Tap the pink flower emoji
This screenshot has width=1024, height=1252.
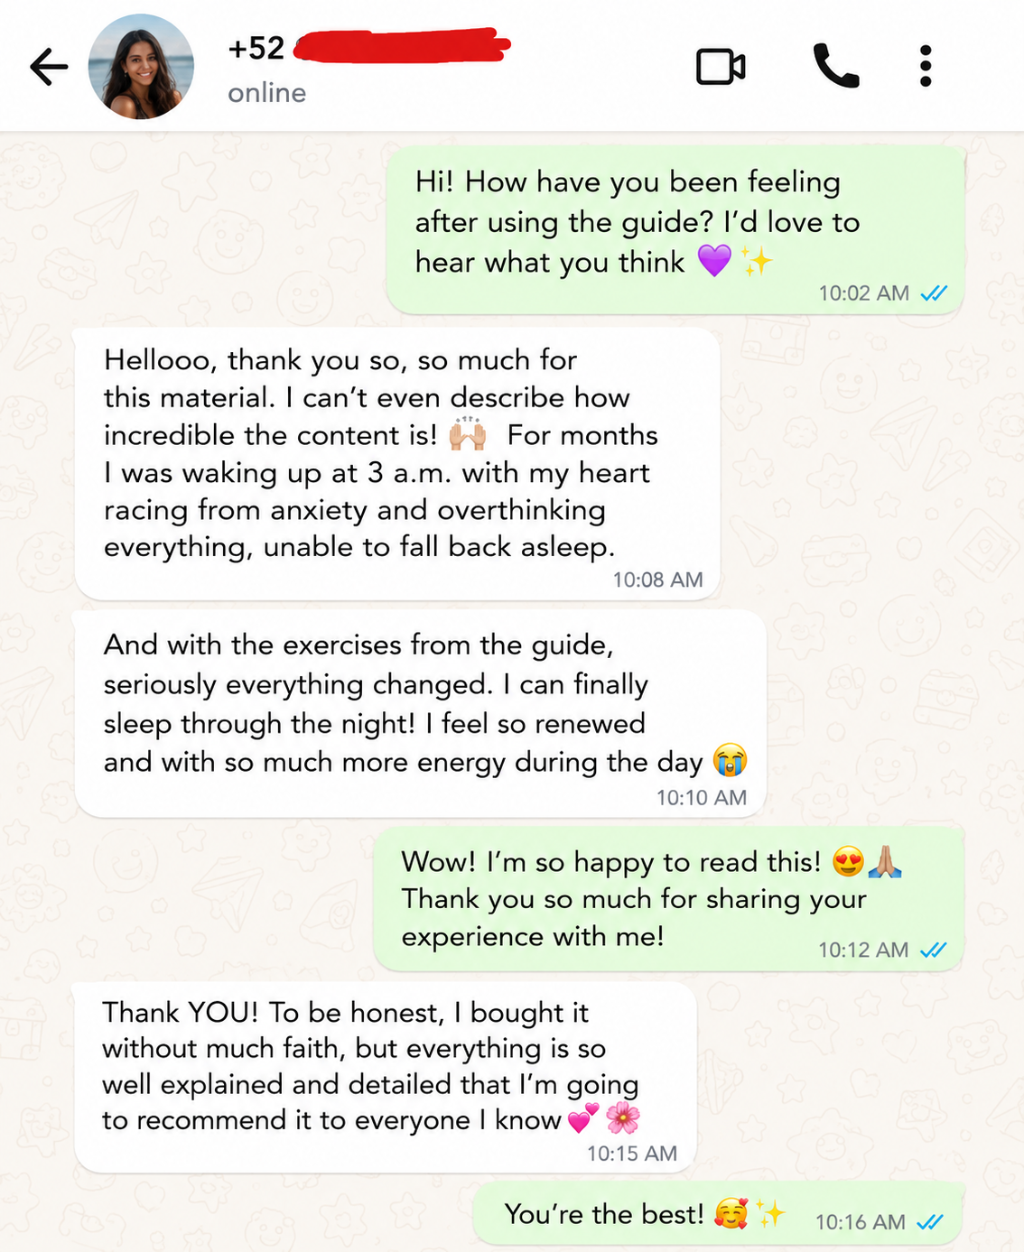tap(623, 1118)
